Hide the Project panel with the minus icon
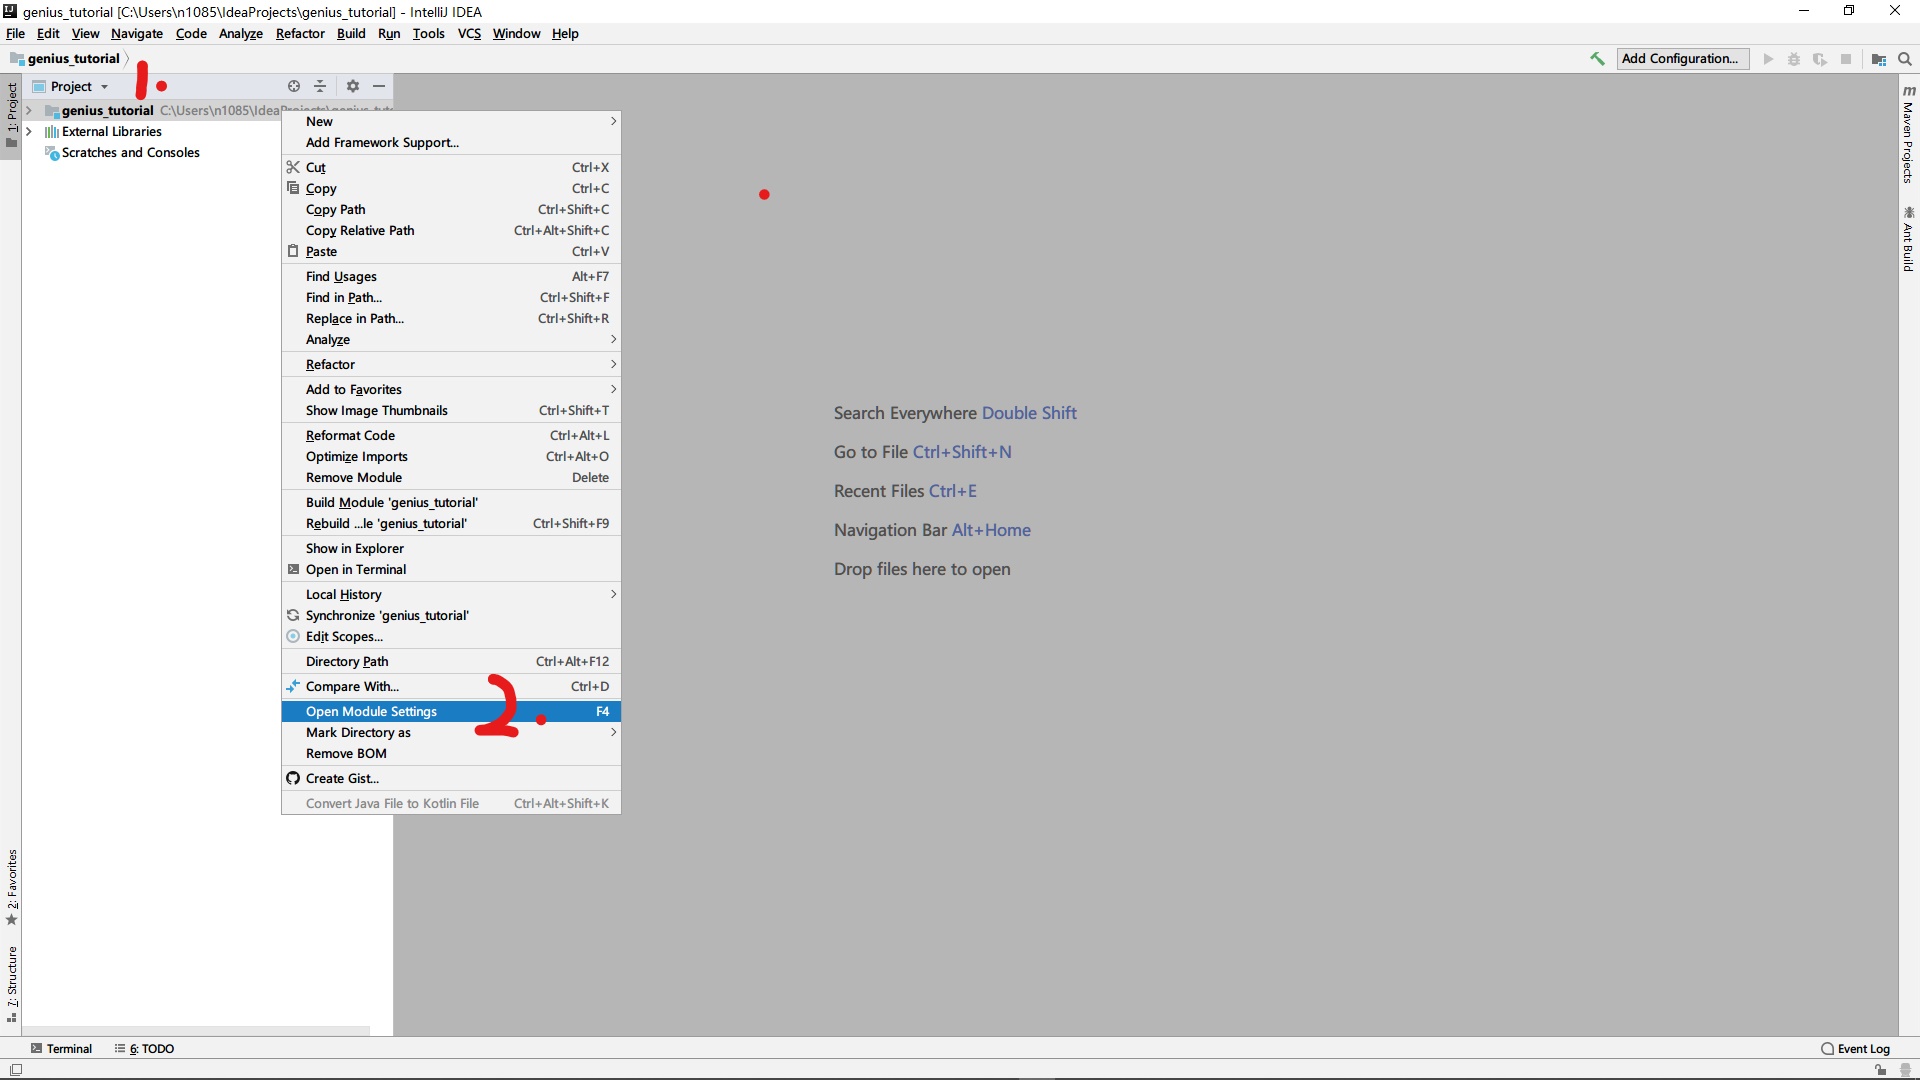Image resolution: width=1920 pixels, height=1080 pixels. coord(379,86)
